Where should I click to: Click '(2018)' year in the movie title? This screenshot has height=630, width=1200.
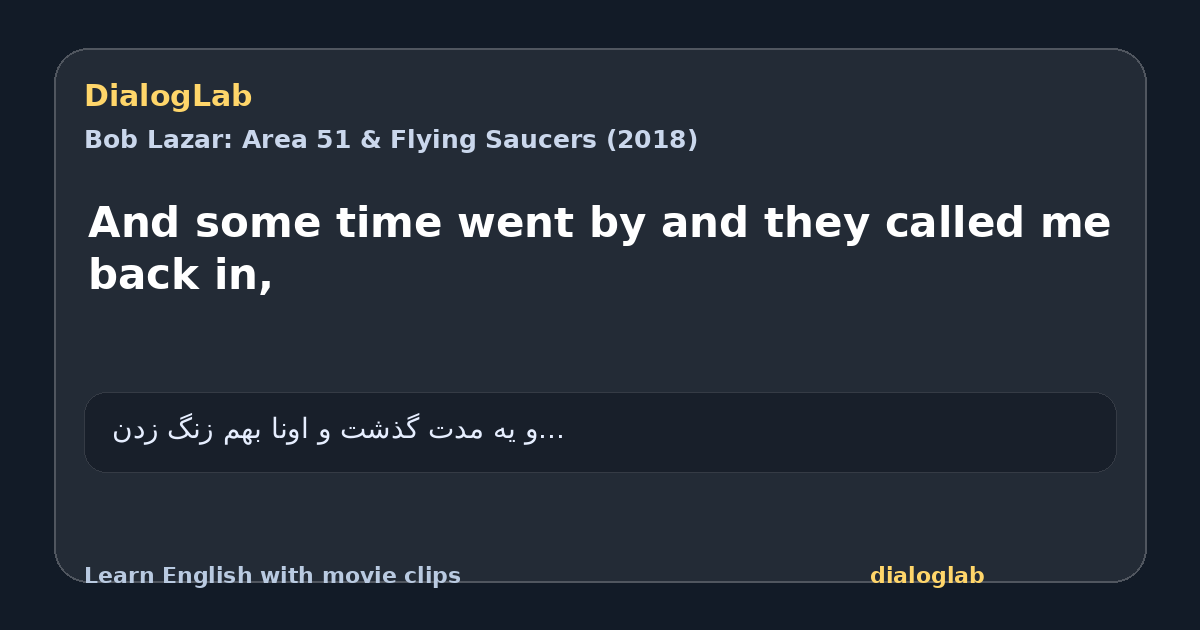(x=652, y=140)
